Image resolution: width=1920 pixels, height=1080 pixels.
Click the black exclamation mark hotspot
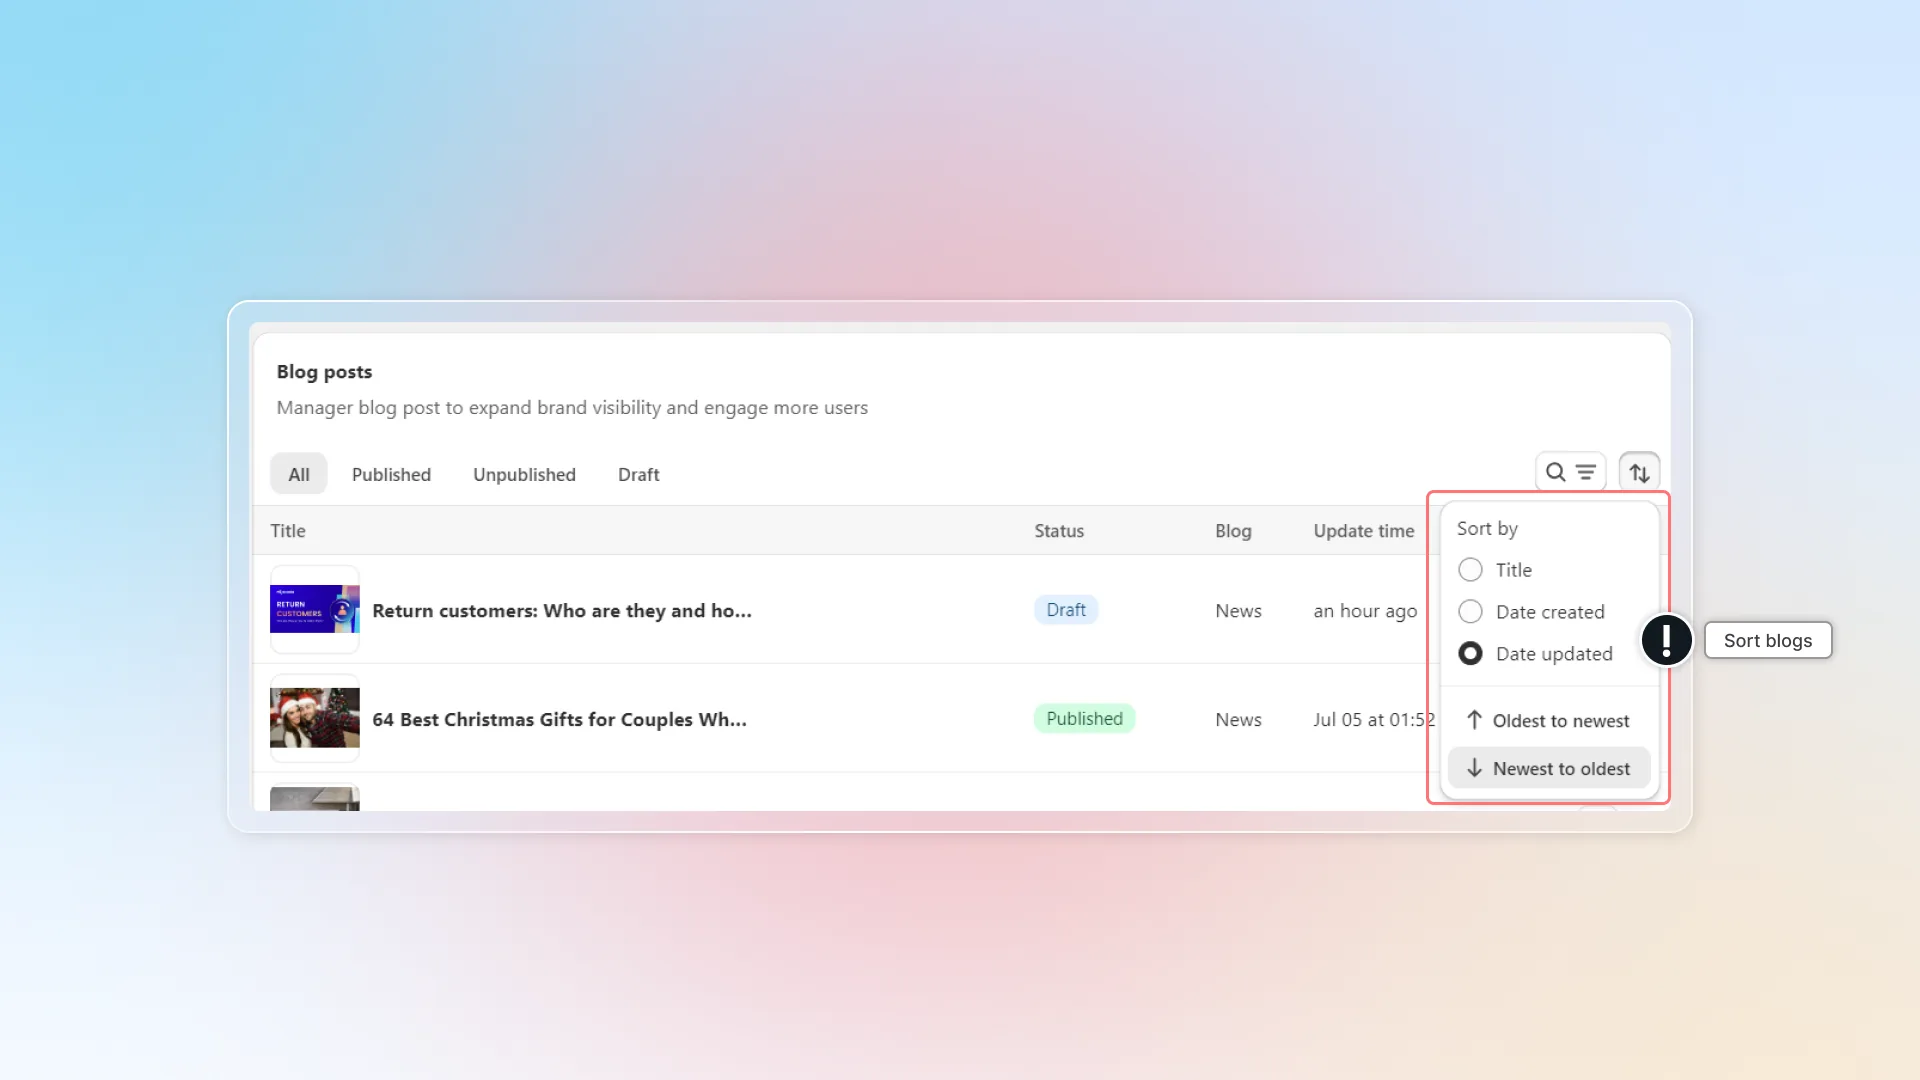pos(1666,640)
